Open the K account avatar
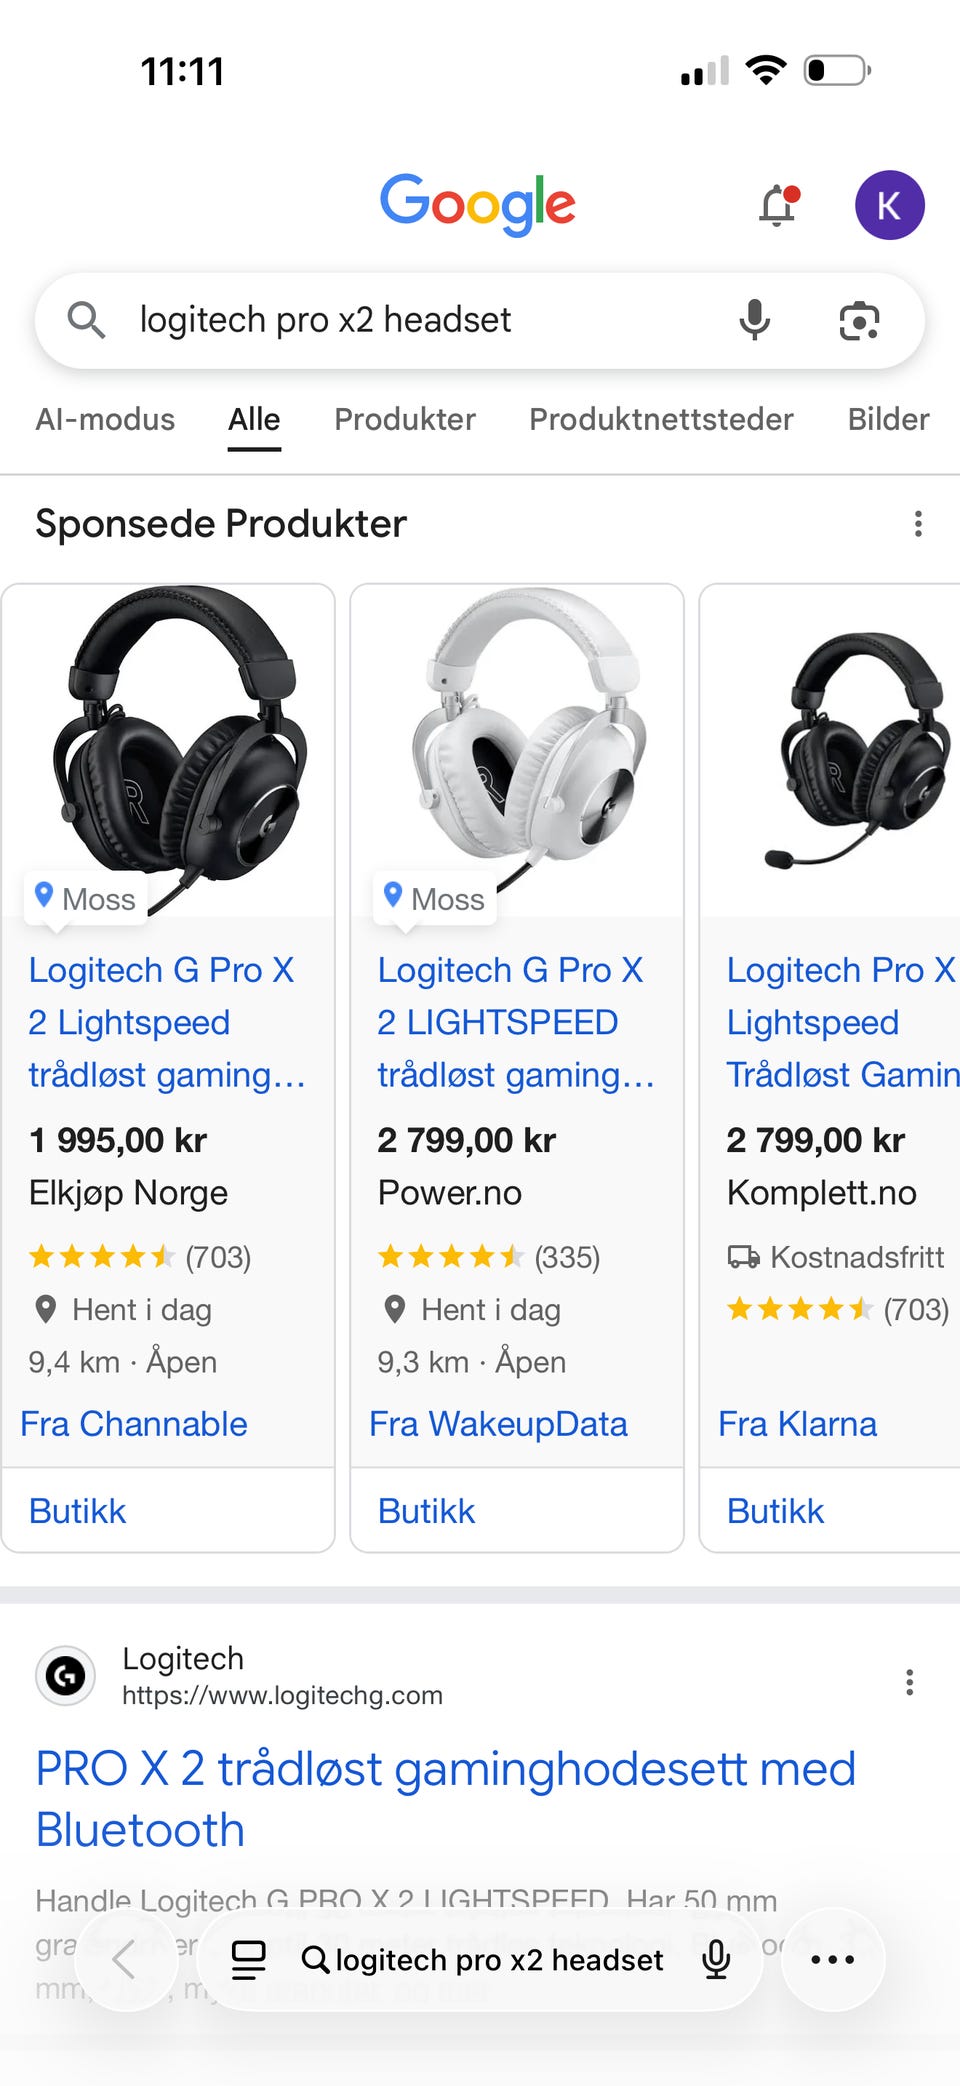 [x=889, y=205]
